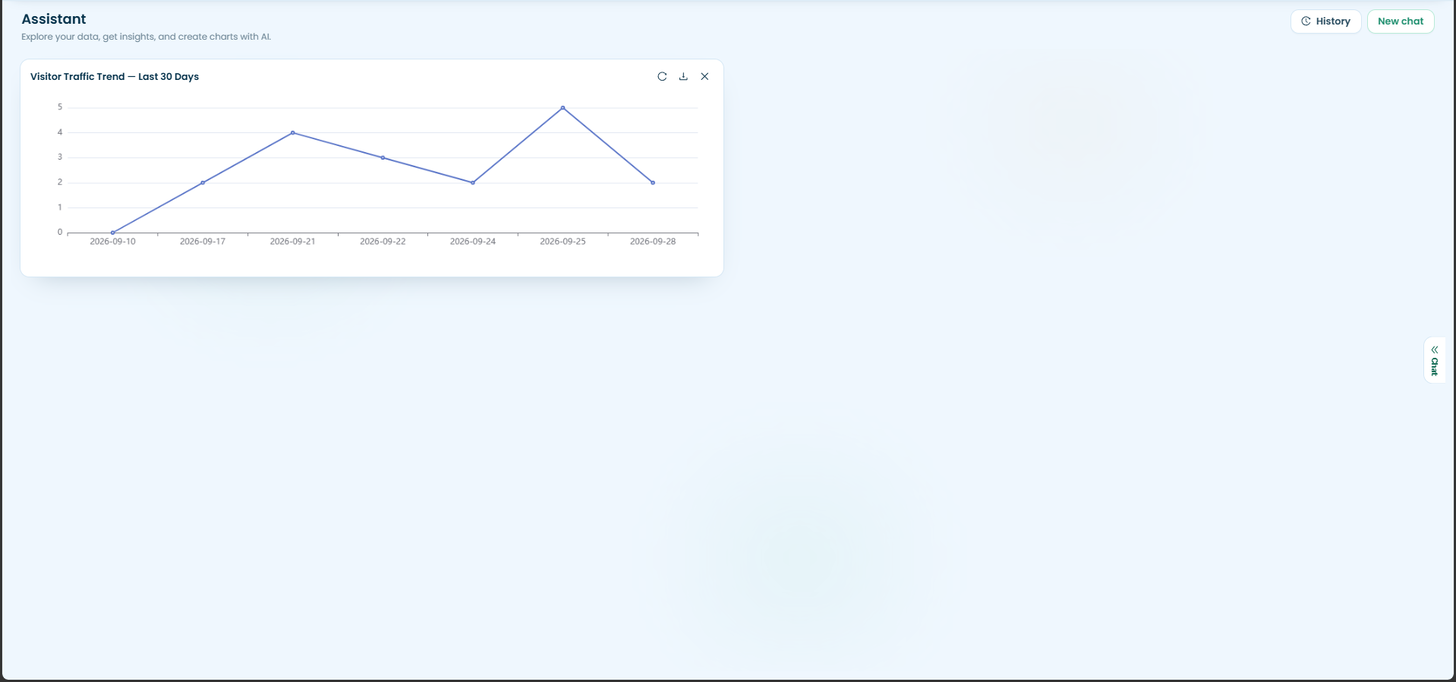Select the 2026-09-28 data point
Screen dimensions: 1456x682
[x=653, y=183]
